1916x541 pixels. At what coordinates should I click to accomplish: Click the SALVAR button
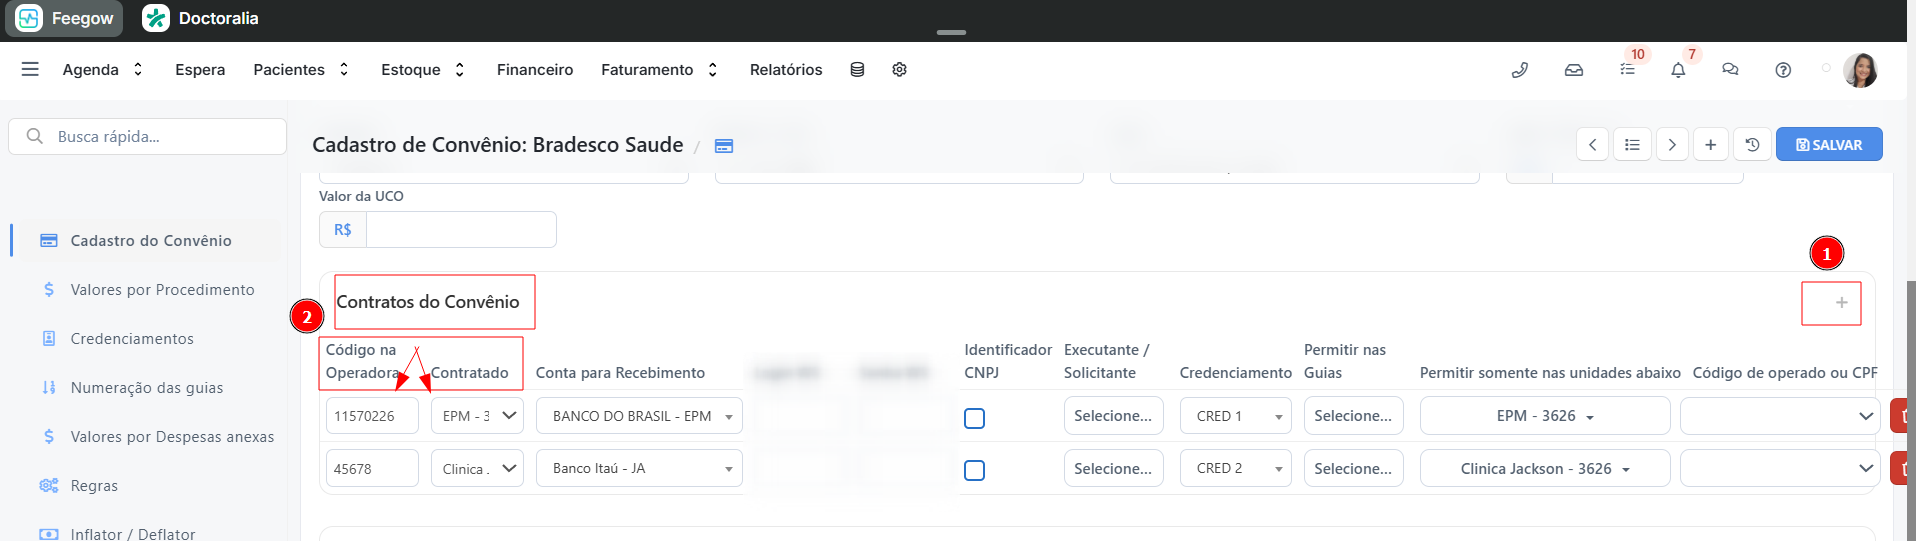1829,145
